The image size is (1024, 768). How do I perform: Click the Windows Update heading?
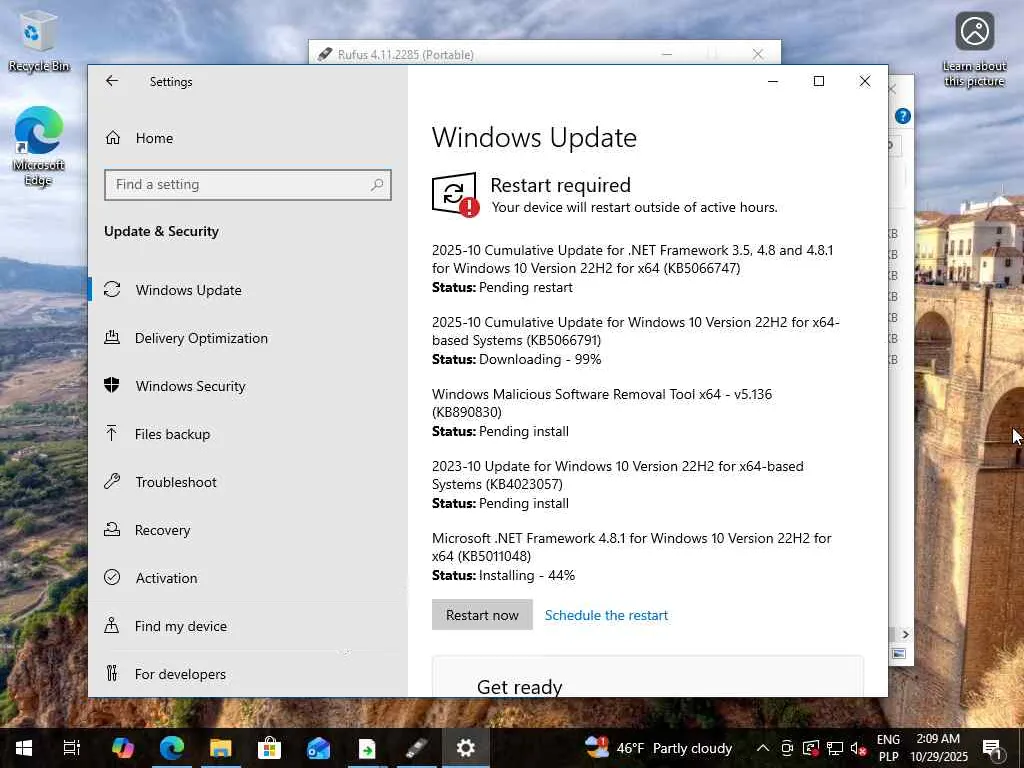[534, 138]
